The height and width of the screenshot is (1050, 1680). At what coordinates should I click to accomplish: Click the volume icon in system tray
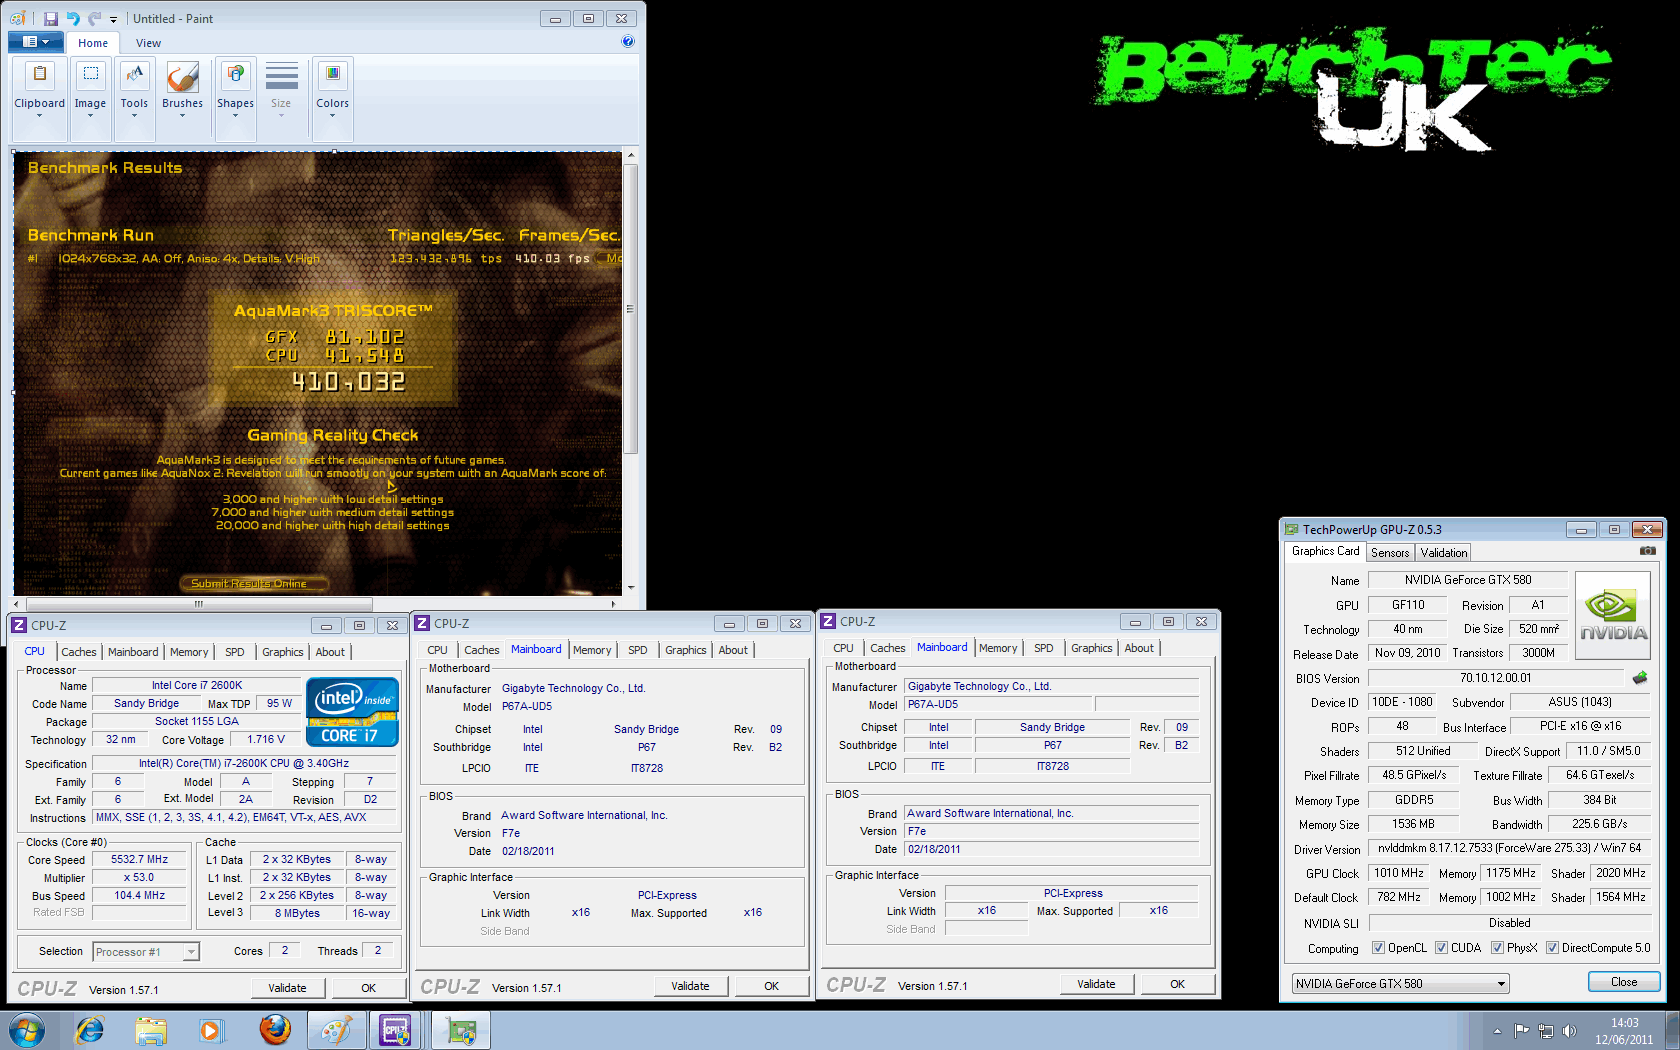coord(1569,1031)
